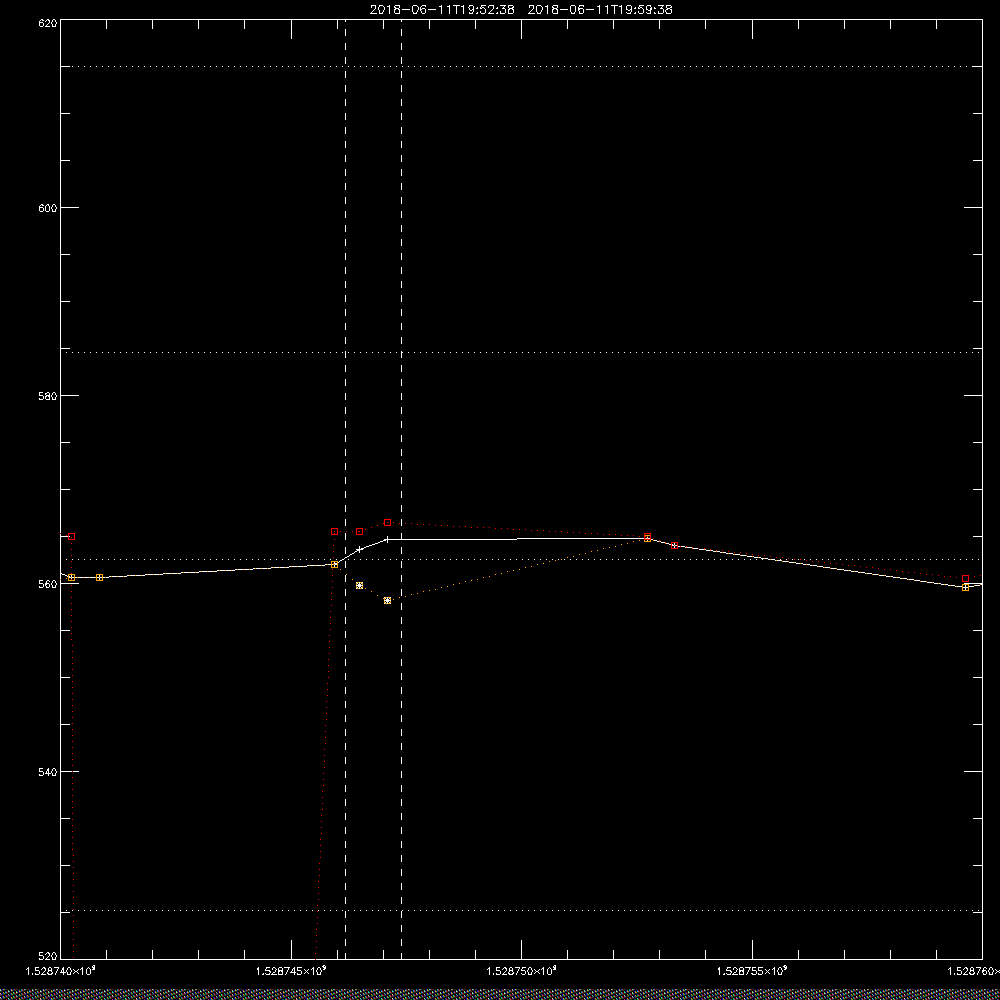Click x-axis label 1.528740×10⁹
The height and width of the screenshot is (1000, 1000).
point(61,971)
